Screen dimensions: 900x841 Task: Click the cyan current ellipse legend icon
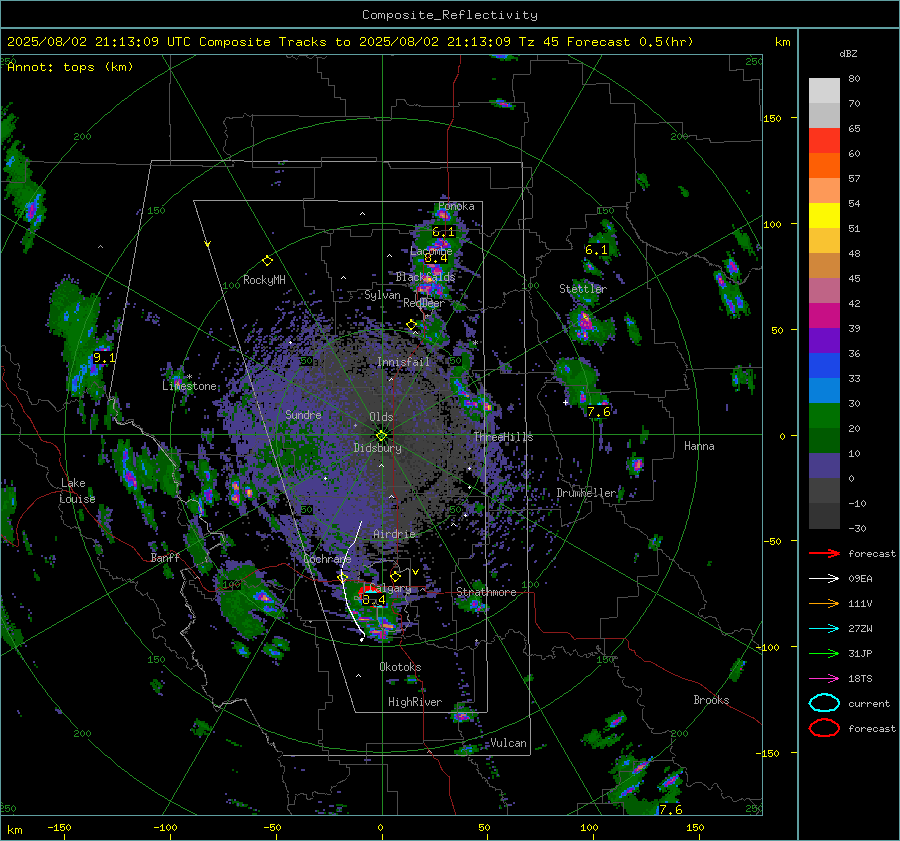tap(824, 703)
